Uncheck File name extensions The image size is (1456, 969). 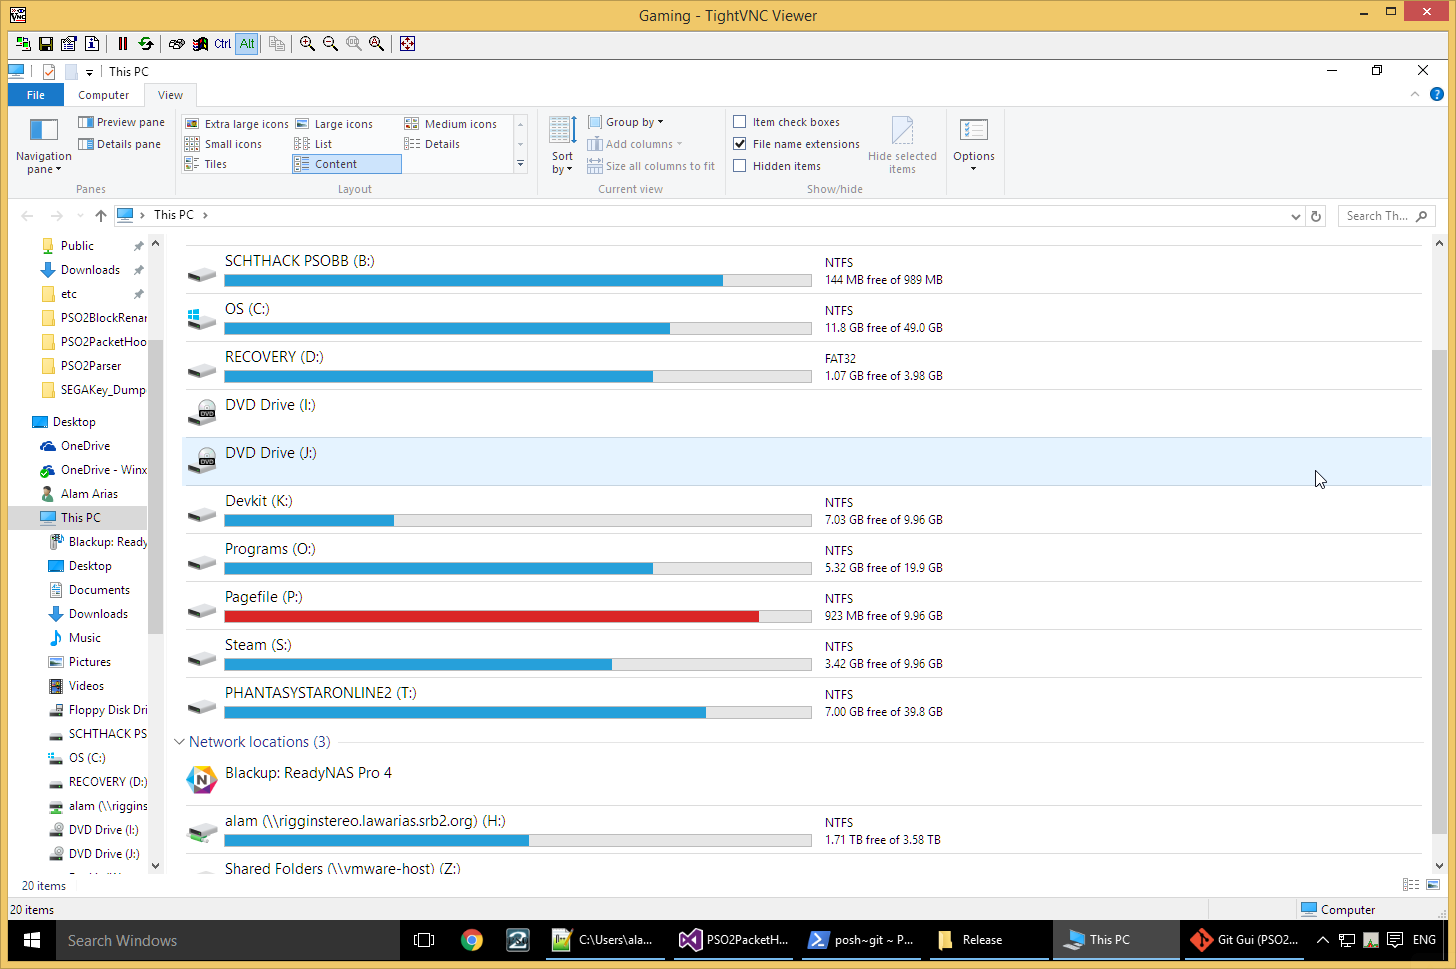pos(740,144)
